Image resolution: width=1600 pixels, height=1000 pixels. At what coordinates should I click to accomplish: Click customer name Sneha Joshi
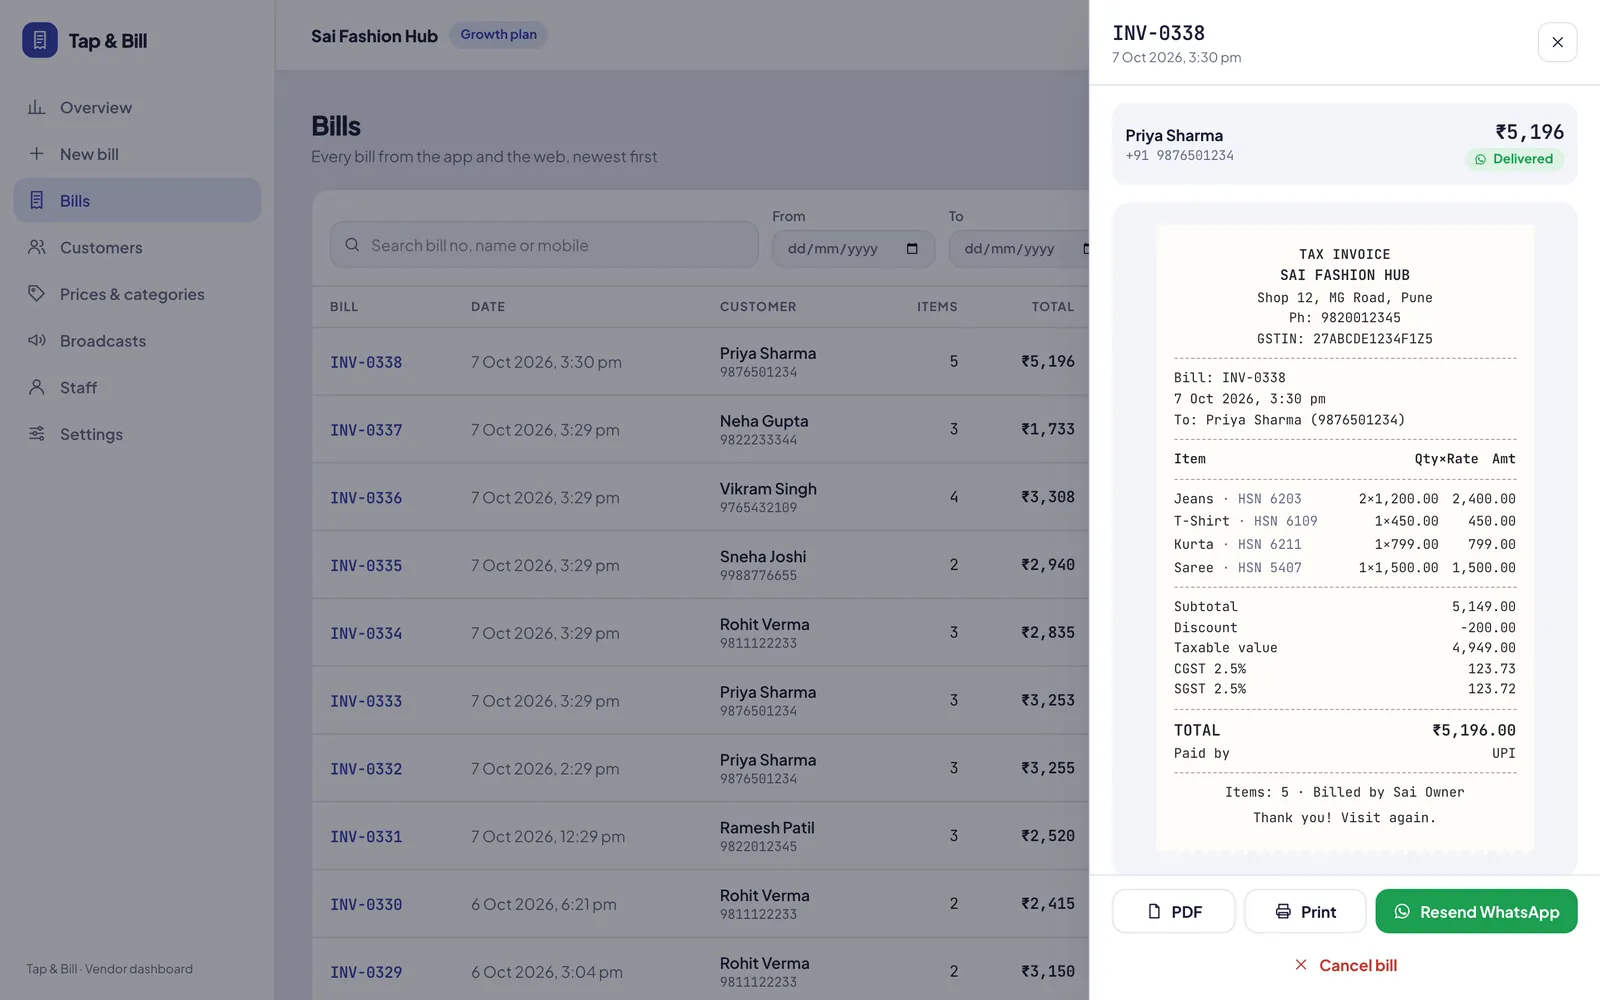coord(763,556)
